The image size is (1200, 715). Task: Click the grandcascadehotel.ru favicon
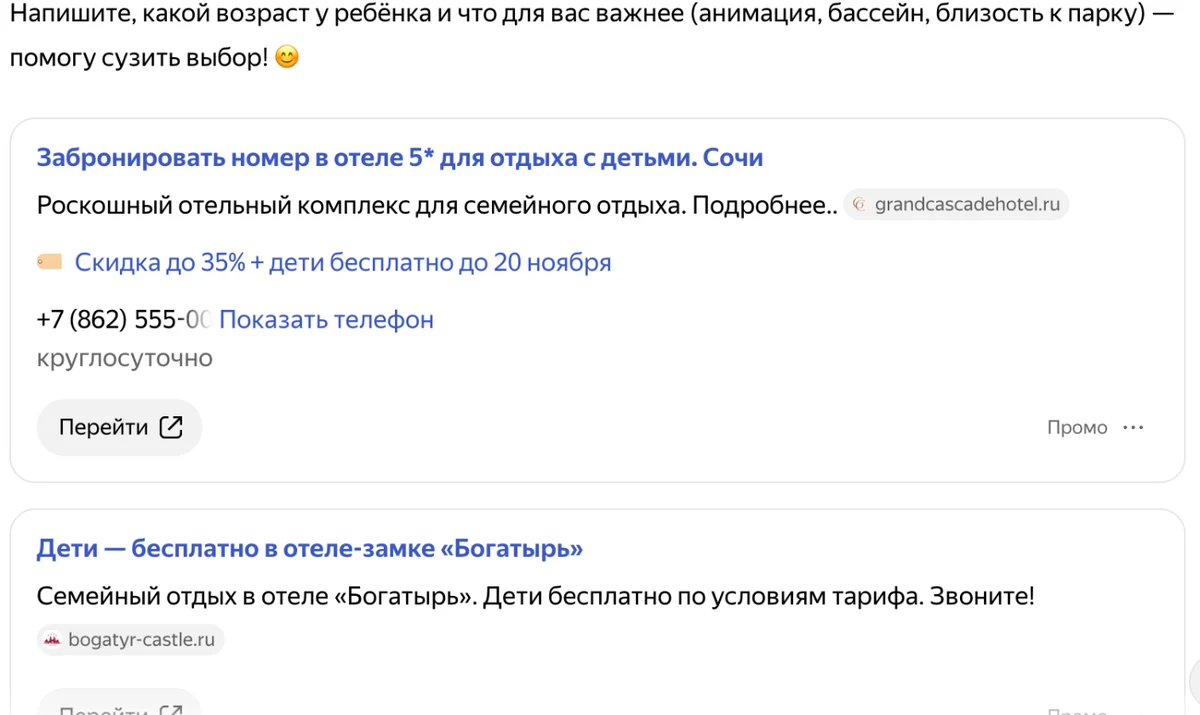click(x=859, y=205)
